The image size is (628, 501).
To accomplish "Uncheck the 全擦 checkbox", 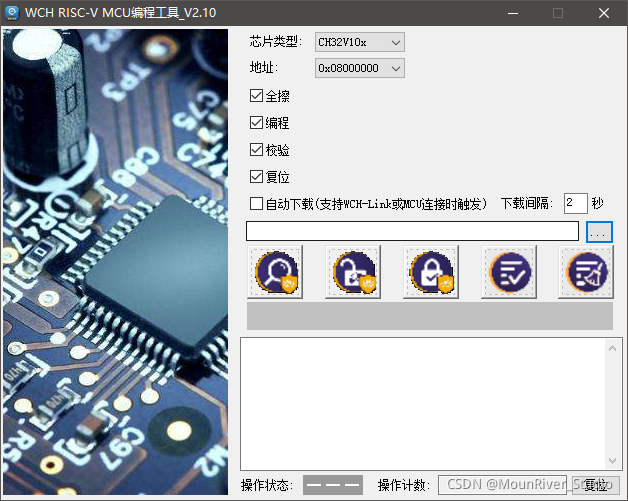I will coord(256,96).
